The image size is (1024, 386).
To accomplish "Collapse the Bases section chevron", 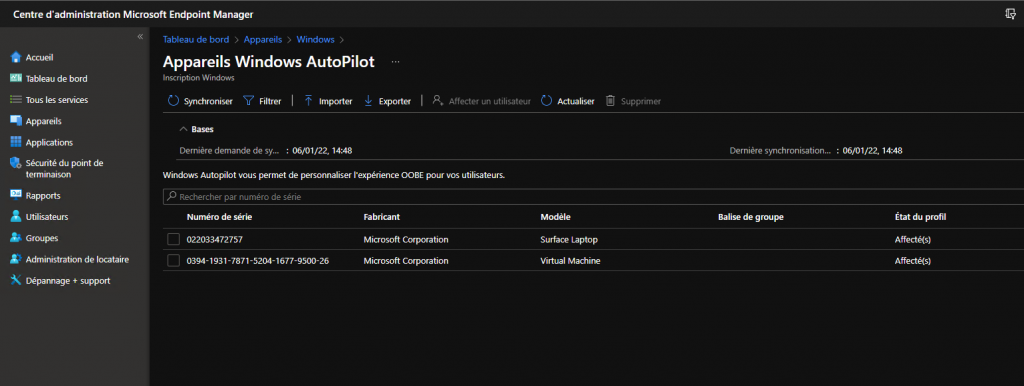I will point(184,129).
